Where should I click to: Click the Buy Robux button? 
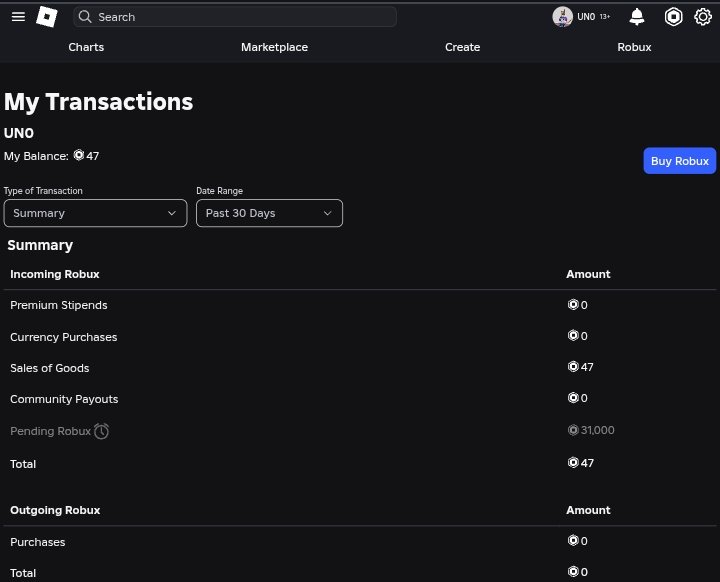coord(680,161)
